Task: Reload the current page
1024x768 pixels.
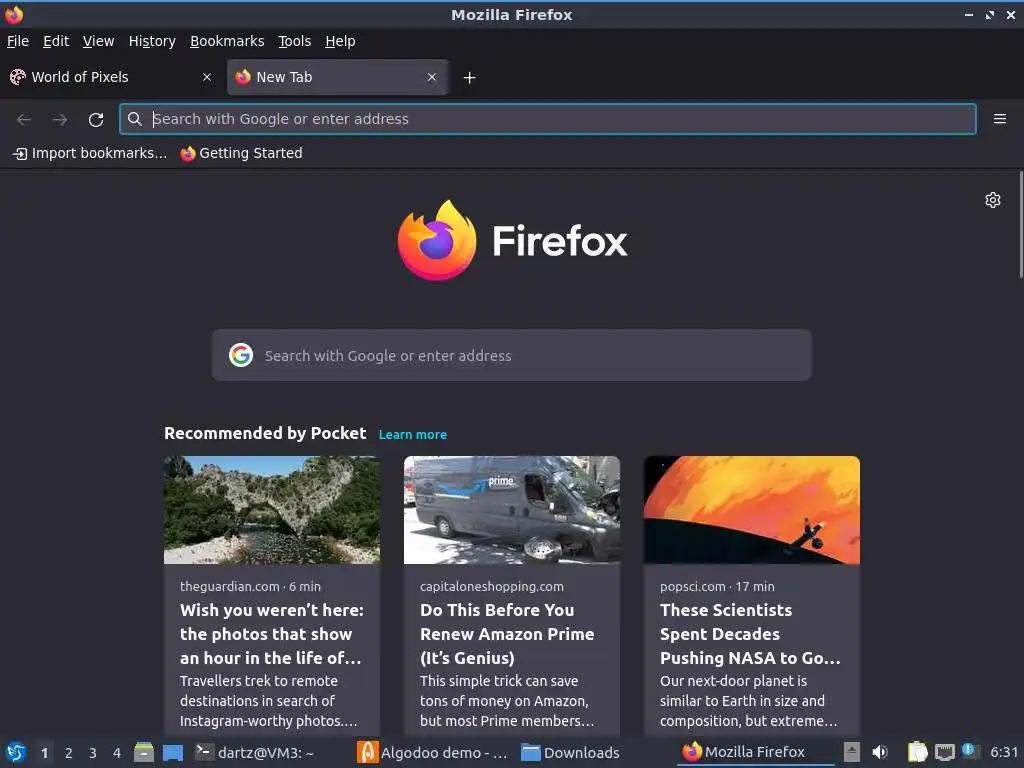Action: (x=96, y=120)
